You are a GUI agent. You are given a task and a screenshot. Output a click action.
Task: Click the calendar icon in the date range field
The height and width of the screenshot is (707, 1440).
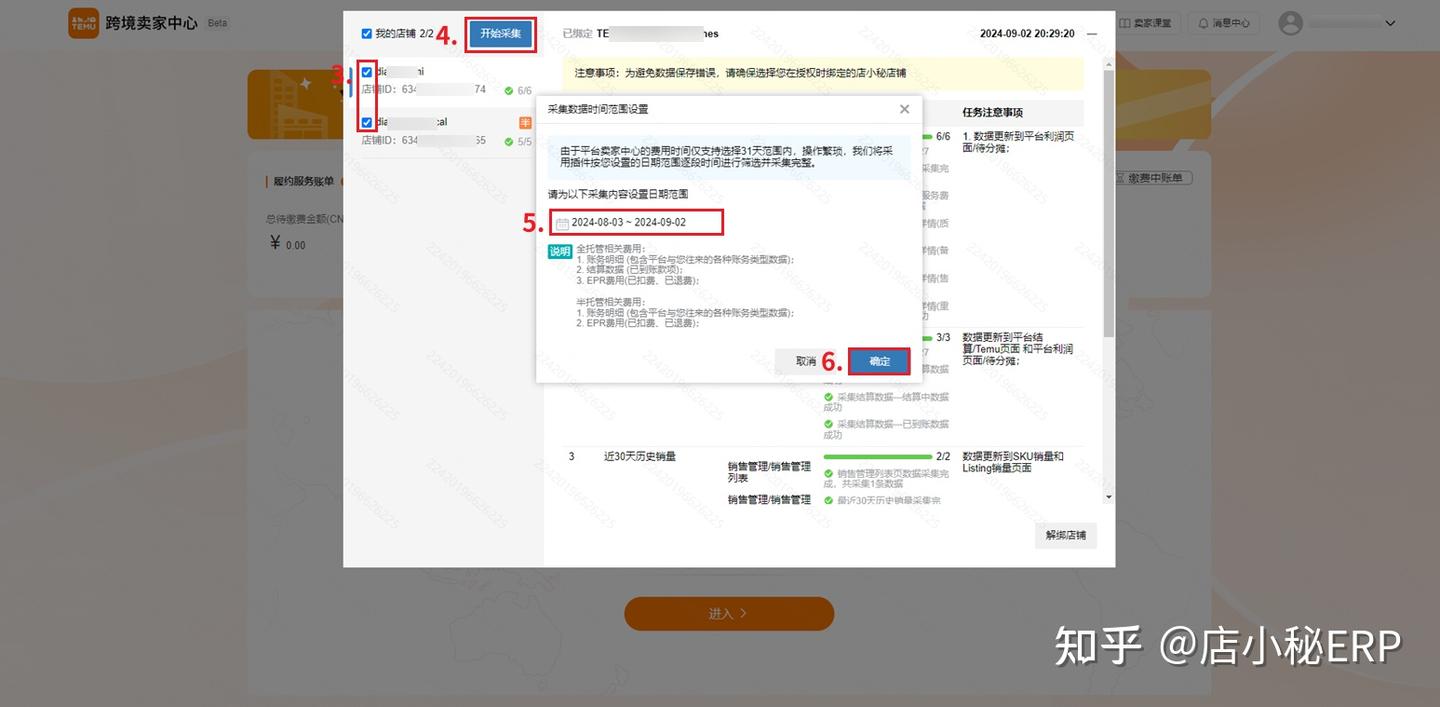[562, 222]
